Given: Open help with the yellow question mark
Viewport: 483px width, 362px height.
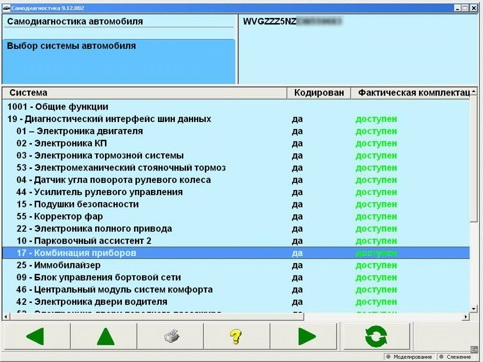Looking at the screenshot, I should pyautogui.click(x=237, y=336).
